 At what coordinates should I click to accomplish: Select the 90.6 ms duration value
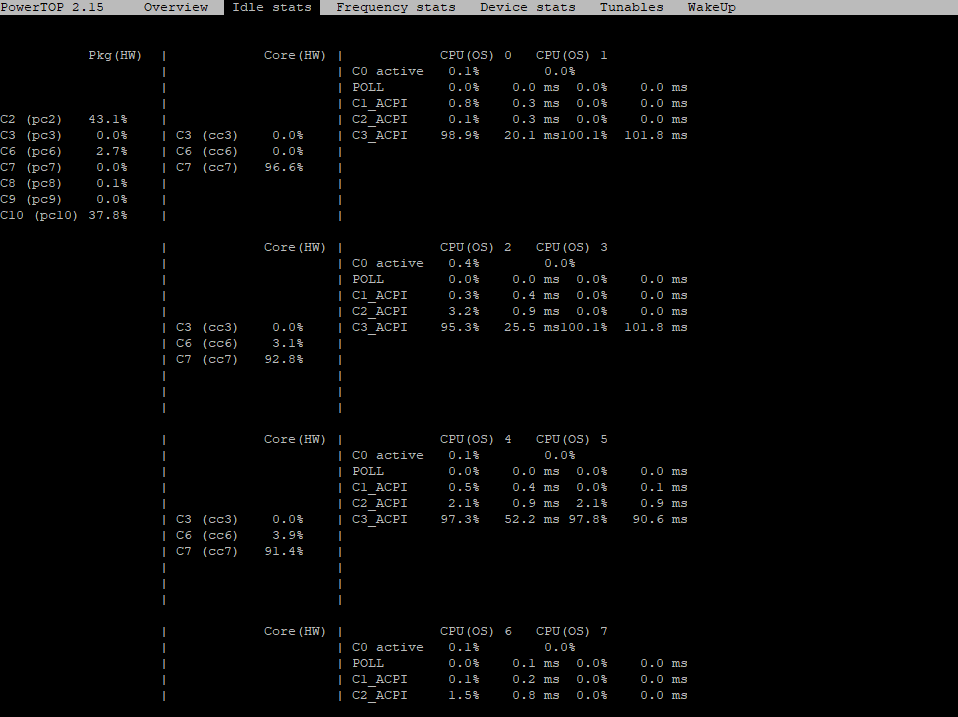[660, 520]
